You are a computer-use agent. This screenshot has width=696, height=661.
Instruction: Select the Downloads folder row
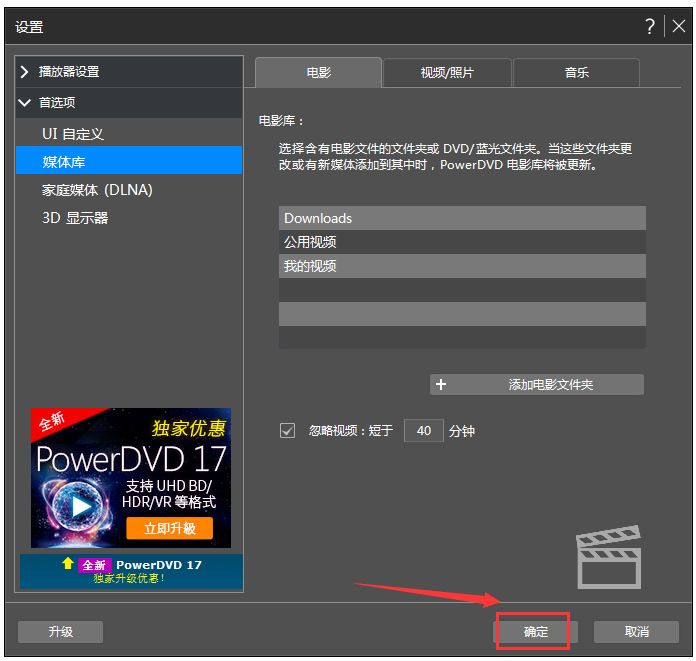click(462, 218)
